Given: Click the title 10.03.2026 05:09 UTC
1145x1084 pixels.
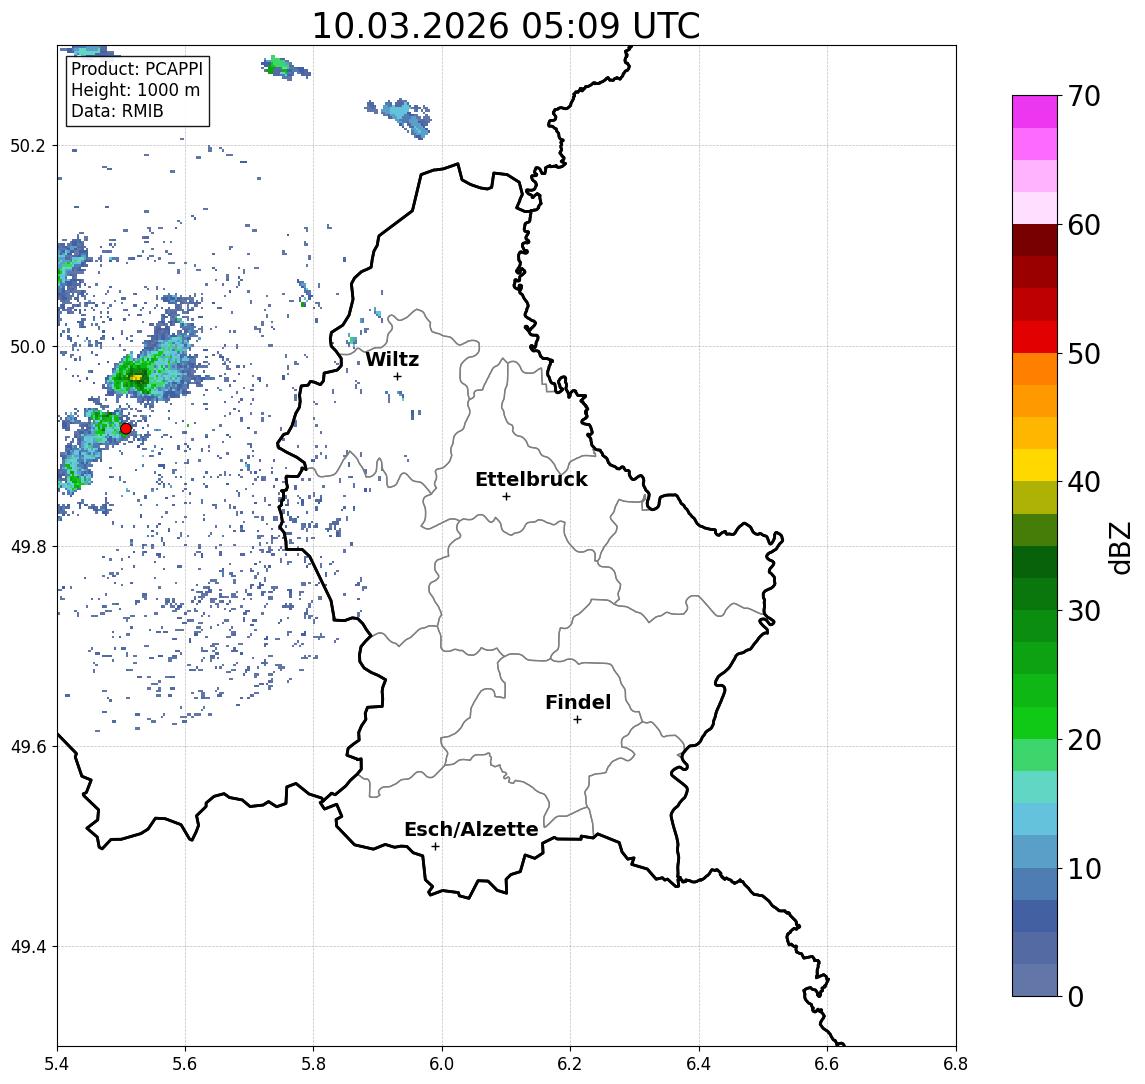Looking at the screenshot, I should pos(506,26).
